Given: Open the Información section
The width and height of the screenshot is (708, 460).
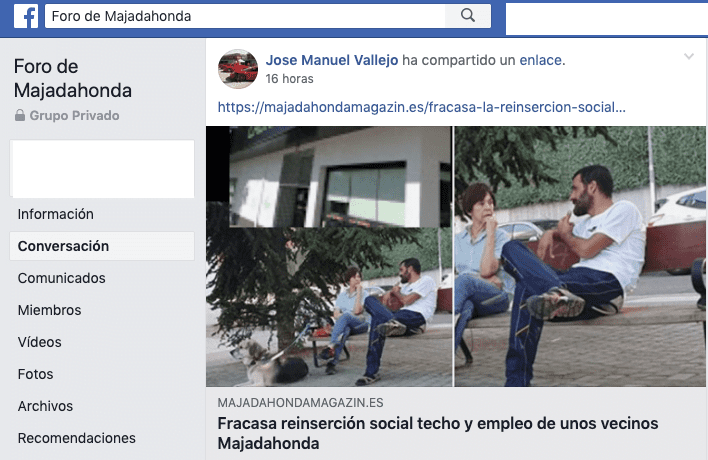Looking at the screenshot, I should 56,214.
